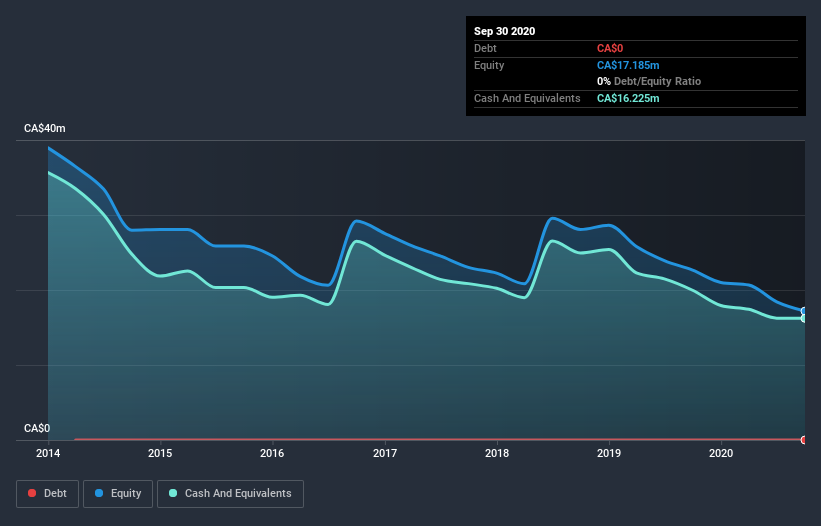Click the CA$17.185m equity value
This screenshot has height=526, width=821.
click(x=628, y=65)
